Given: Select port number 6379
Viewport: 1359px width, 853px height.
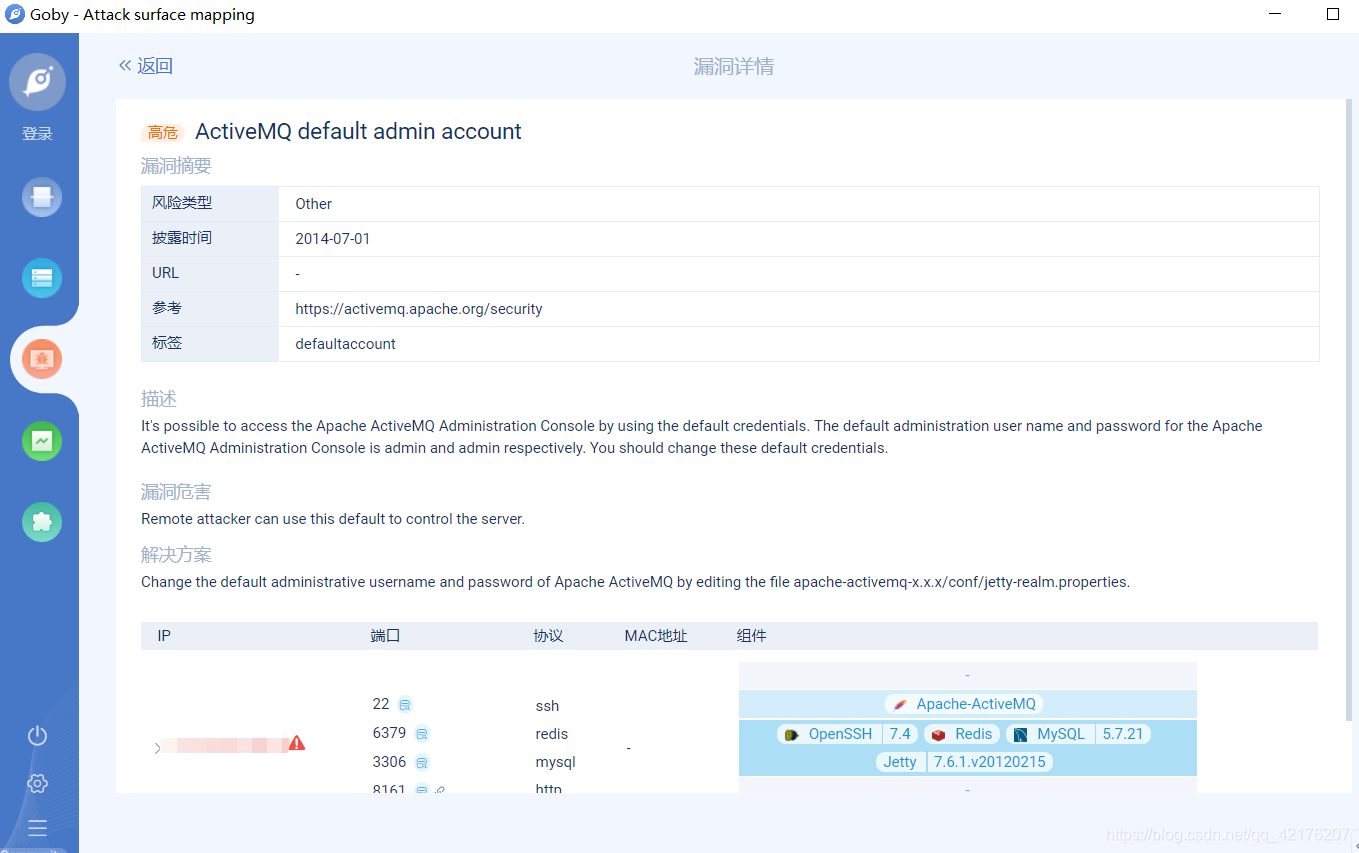Looking at the screenshot, I should tap(389, 733).
